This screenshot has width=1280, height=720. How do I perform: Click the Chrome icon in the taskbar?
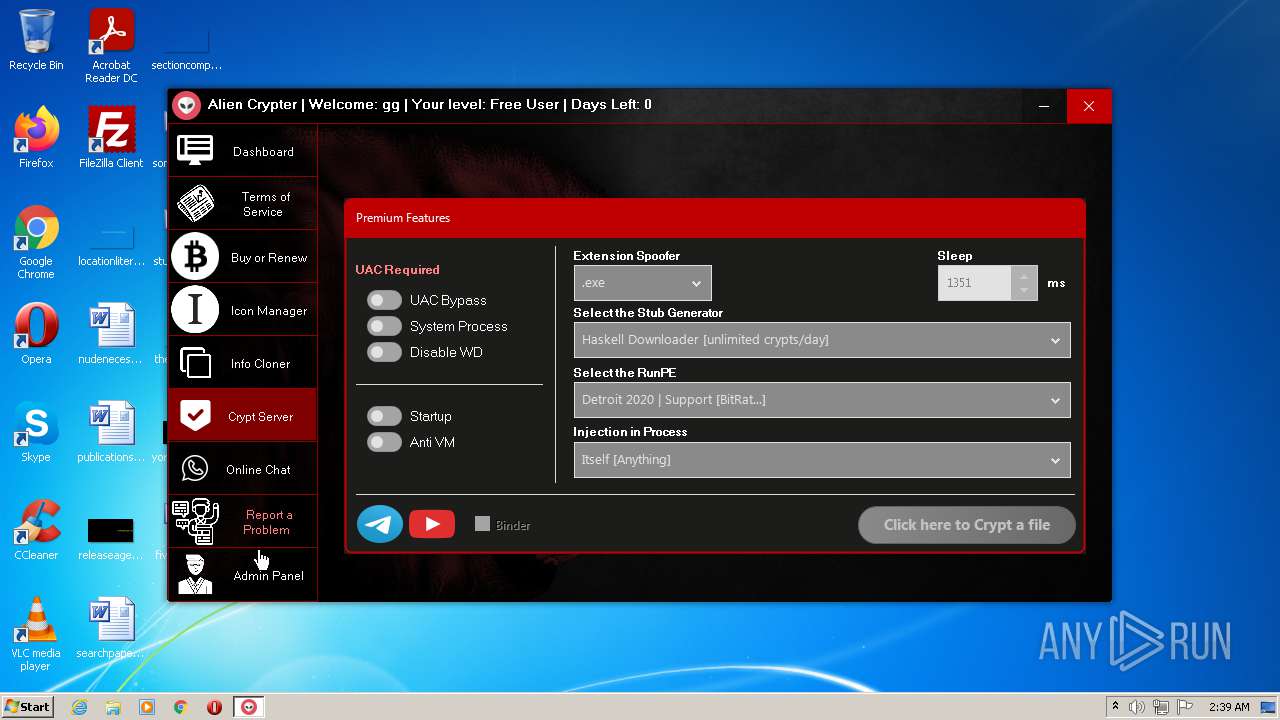(181, 707)
